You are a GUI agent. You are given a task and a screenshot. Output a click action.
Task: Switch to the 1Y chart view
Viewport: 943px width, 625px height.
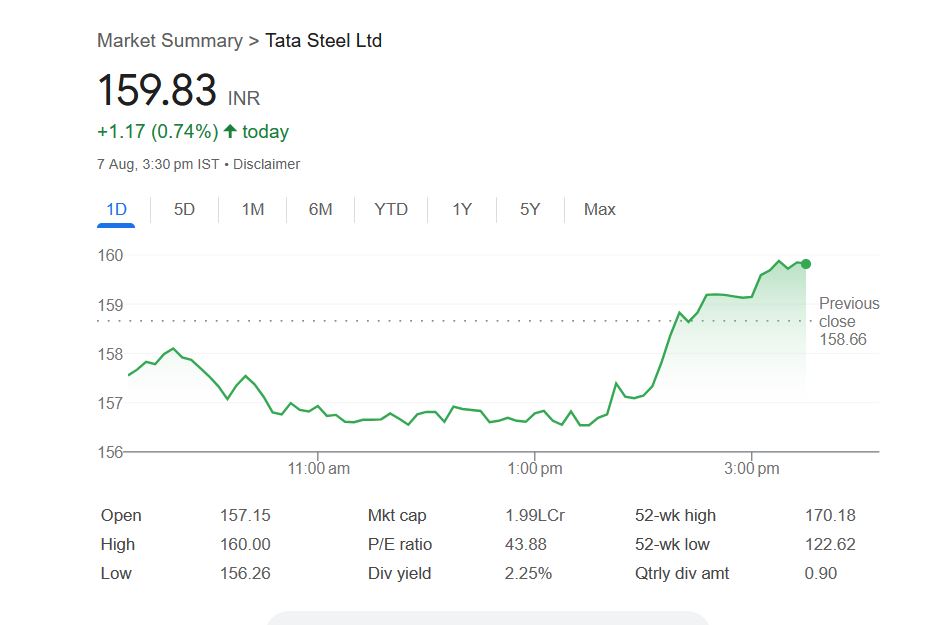[x=461, y=209]
